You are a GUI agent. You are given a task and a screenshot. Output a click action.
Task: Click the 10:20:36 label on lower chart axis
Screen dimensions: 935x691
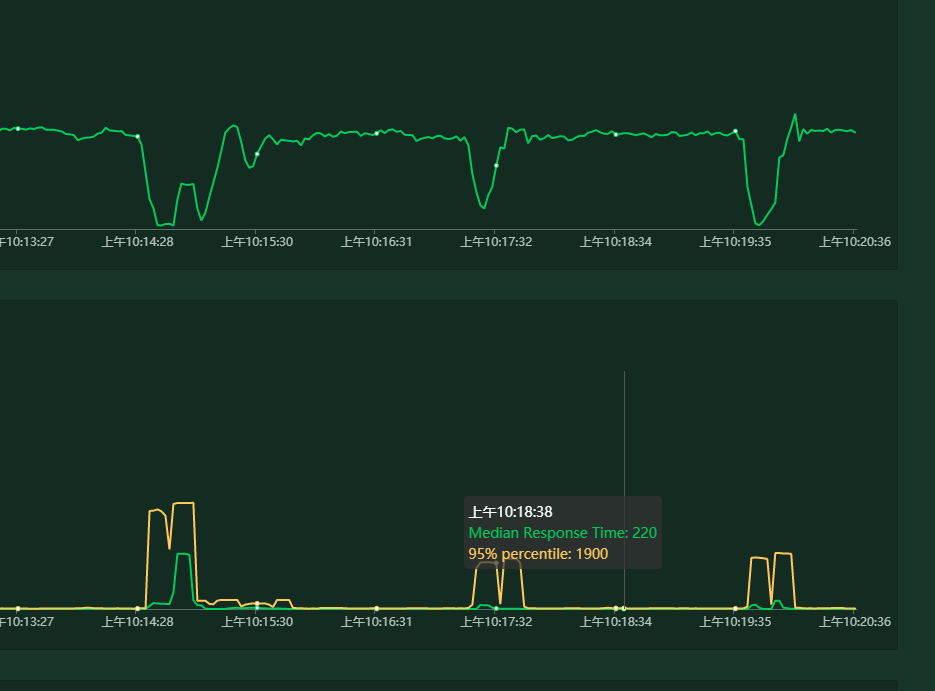(855, 622)
